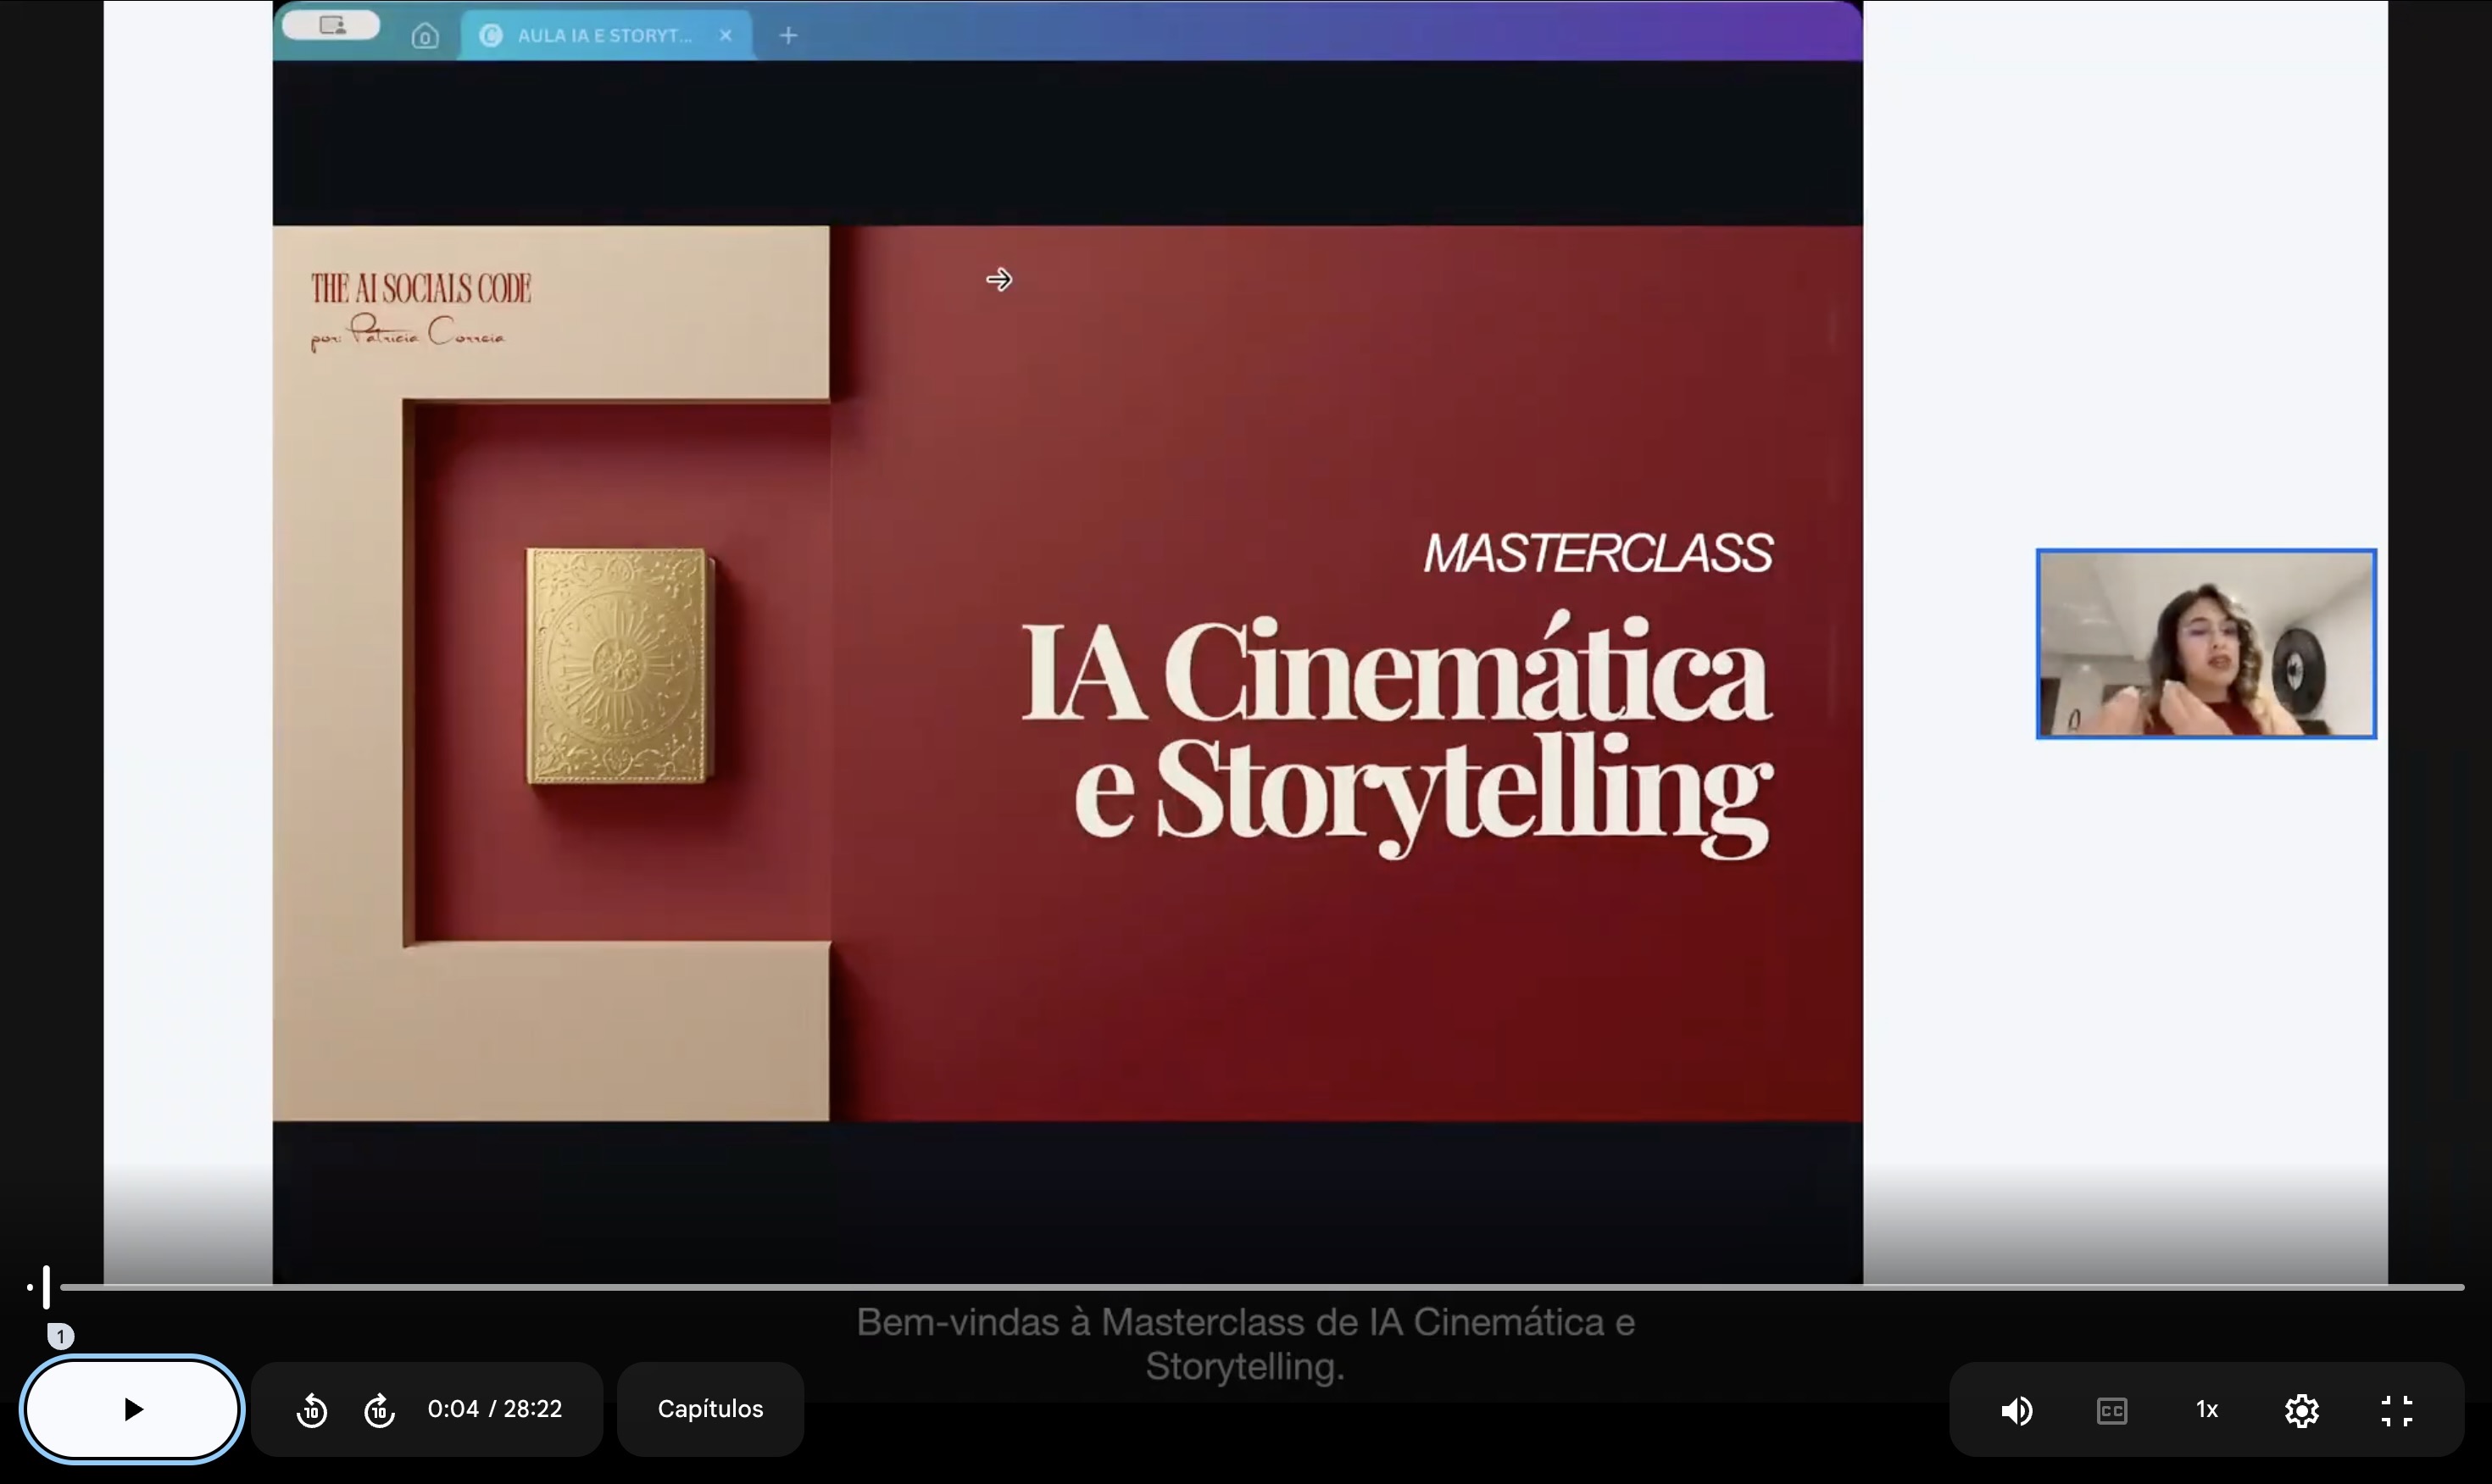Click the "MASTERCLASS" slide heading

[x=1598, y=553]
